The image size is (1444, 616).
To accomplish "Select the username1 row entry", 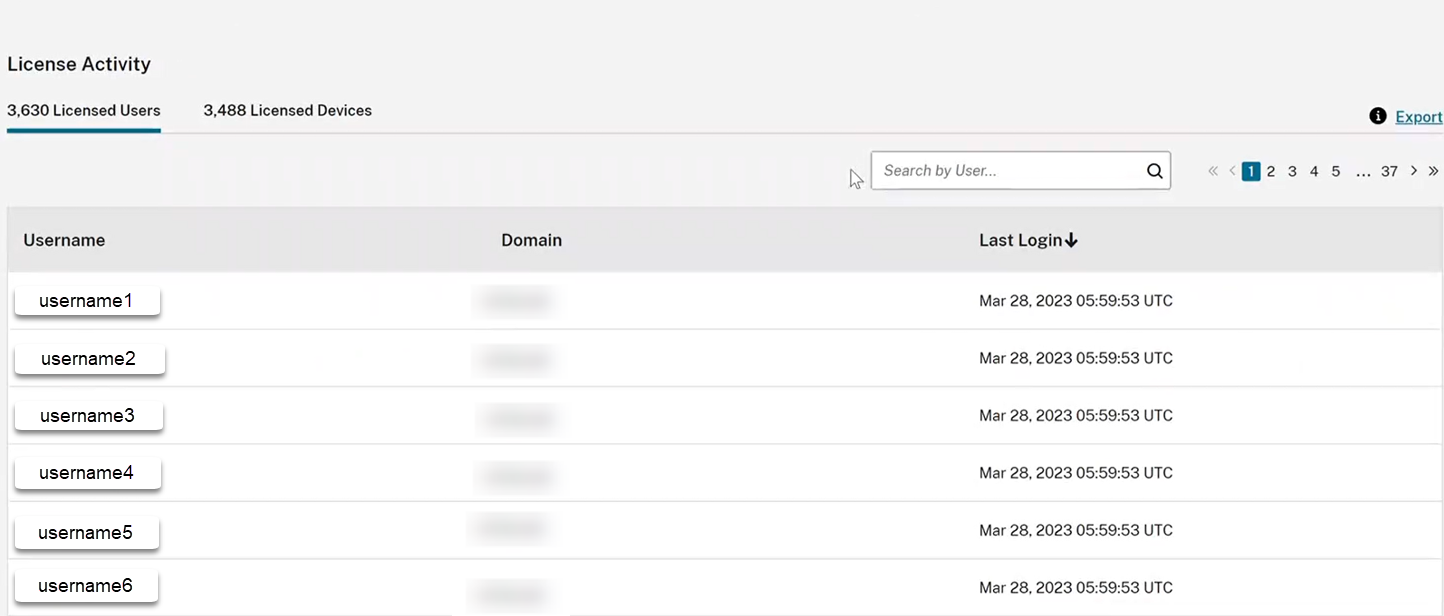I will (87, 300).
